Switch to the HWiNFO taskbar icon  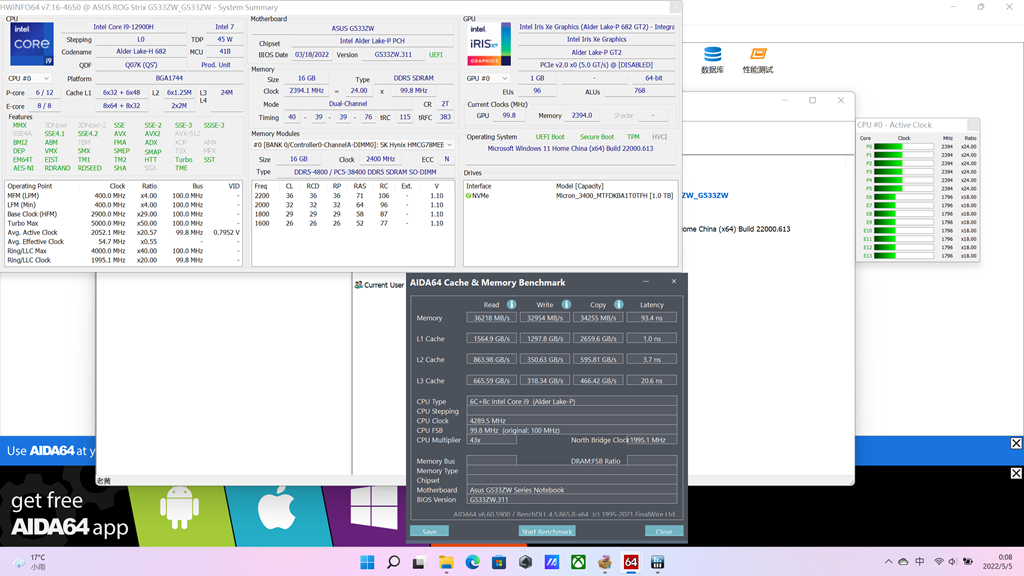pyautogui.click(x=657, y=562)
